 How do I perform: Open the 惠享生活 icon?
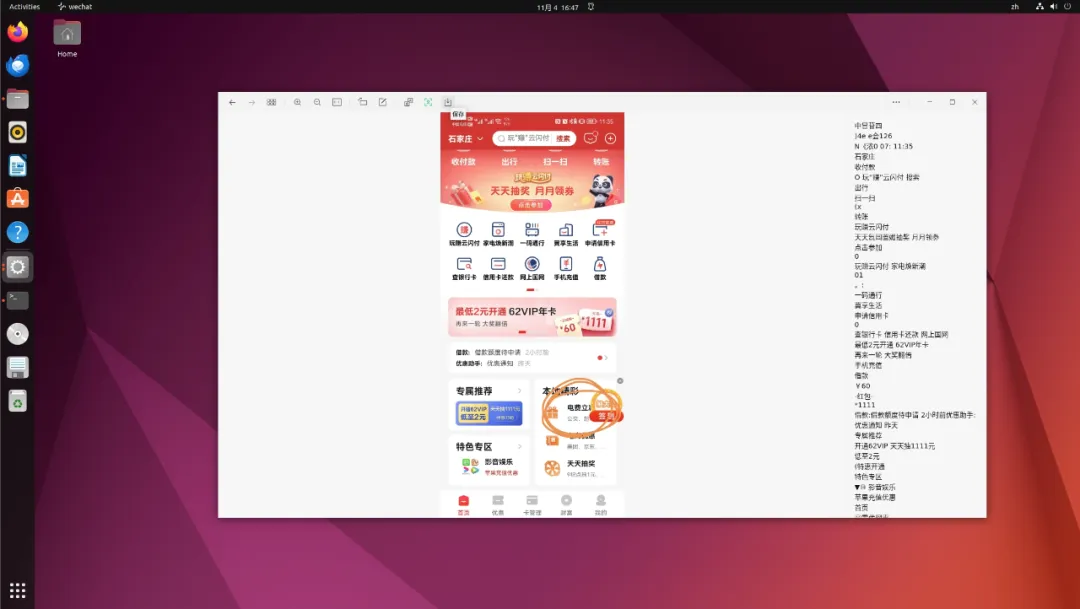[565, 234]
